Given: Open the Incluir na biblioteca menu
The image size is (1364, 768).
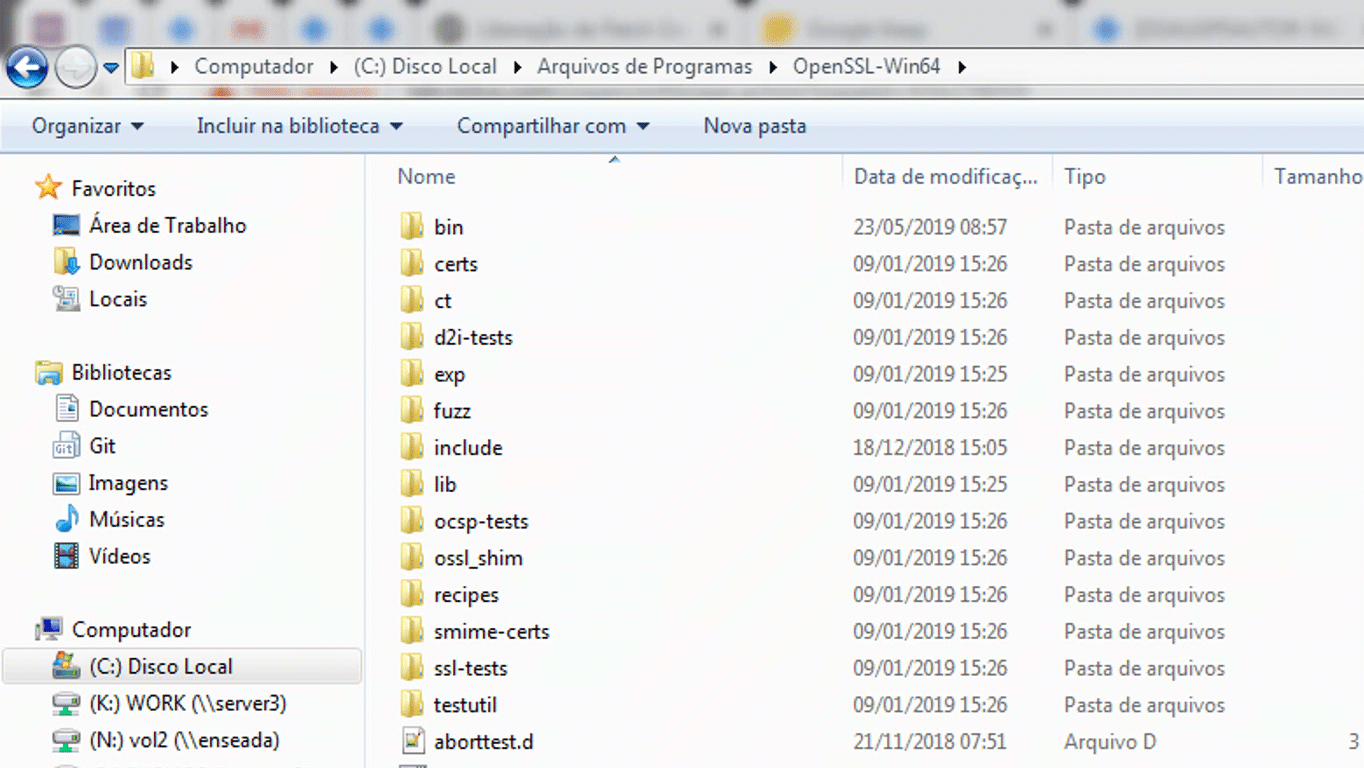Looking at the screenshot, I should (300, 126).
